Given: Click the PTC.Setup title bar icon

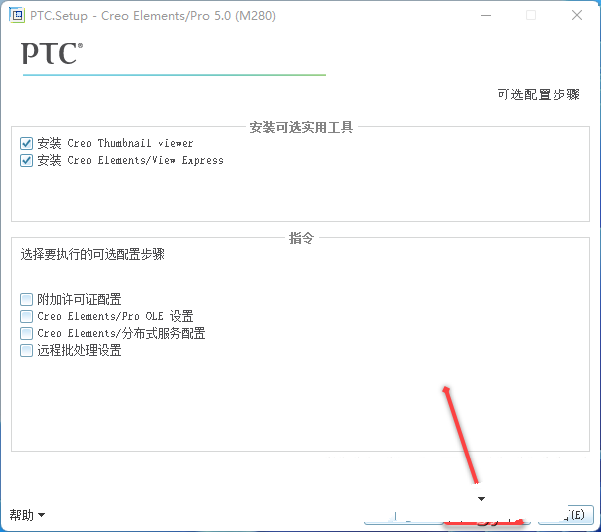Looking at the screenshot, I should [x=17, y=16].
